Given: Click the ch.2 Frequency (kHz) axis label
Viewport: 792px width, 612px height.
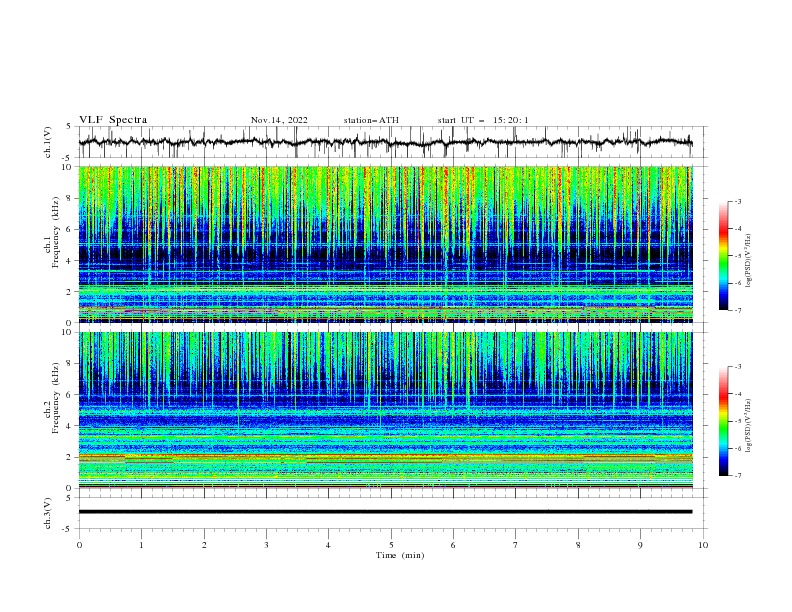Looking at the screenshot, I should point(52,397).
